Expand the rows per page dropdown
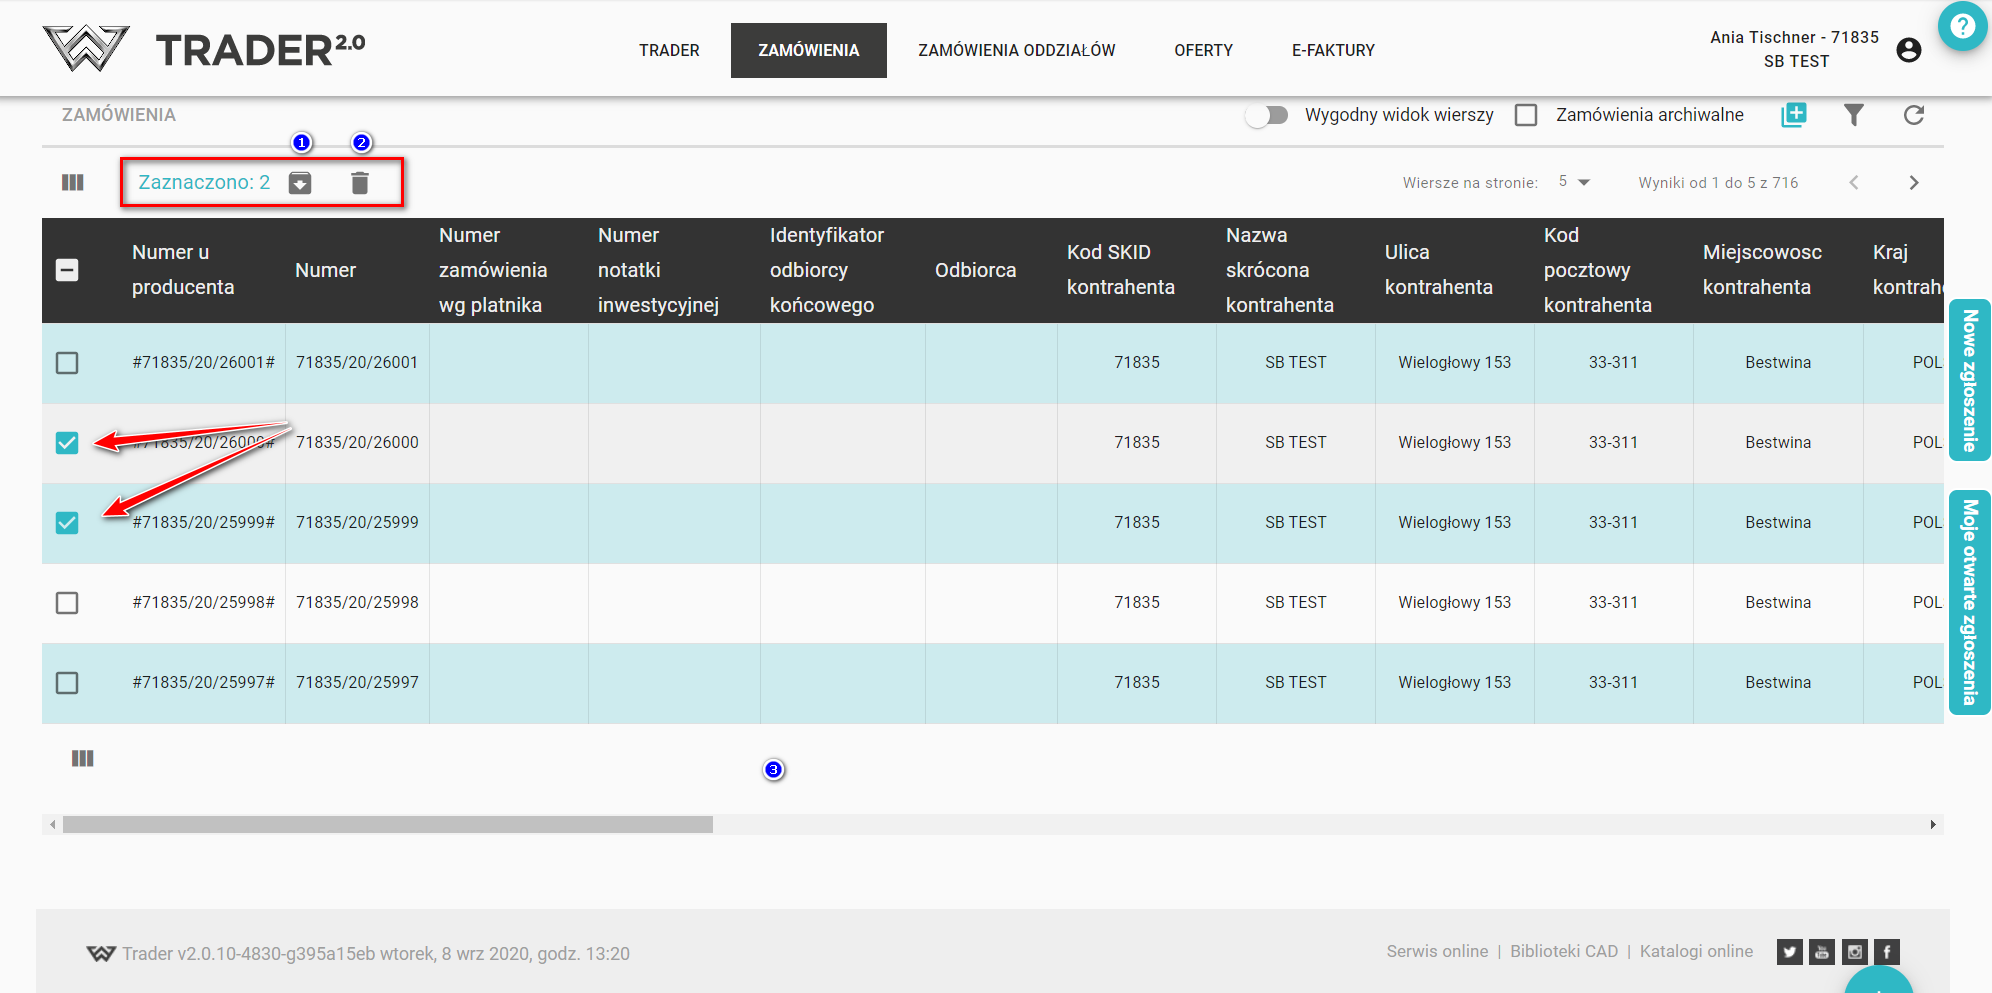 [1574, 182]
